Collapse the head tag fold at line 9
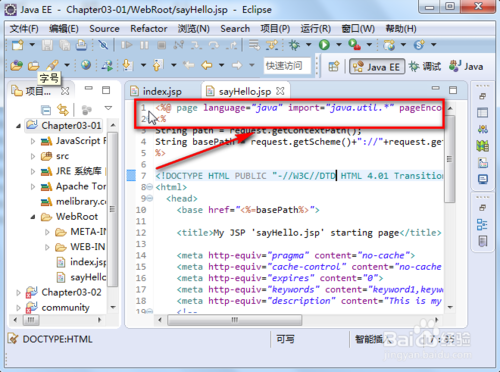Screen dimensions: 500x372 pos(150,198)
